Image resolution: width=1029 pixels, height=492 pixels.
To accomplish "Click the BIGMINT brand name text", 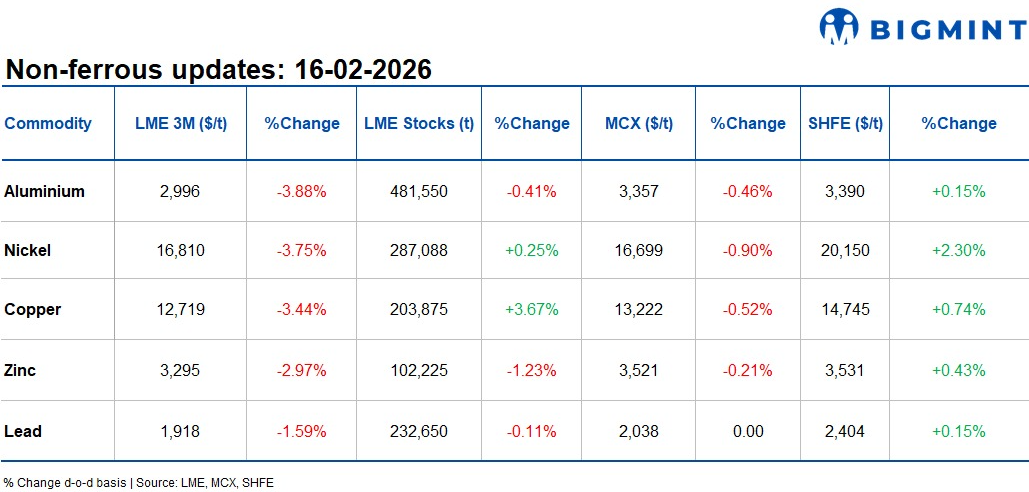I will click(x=945, y=30).
